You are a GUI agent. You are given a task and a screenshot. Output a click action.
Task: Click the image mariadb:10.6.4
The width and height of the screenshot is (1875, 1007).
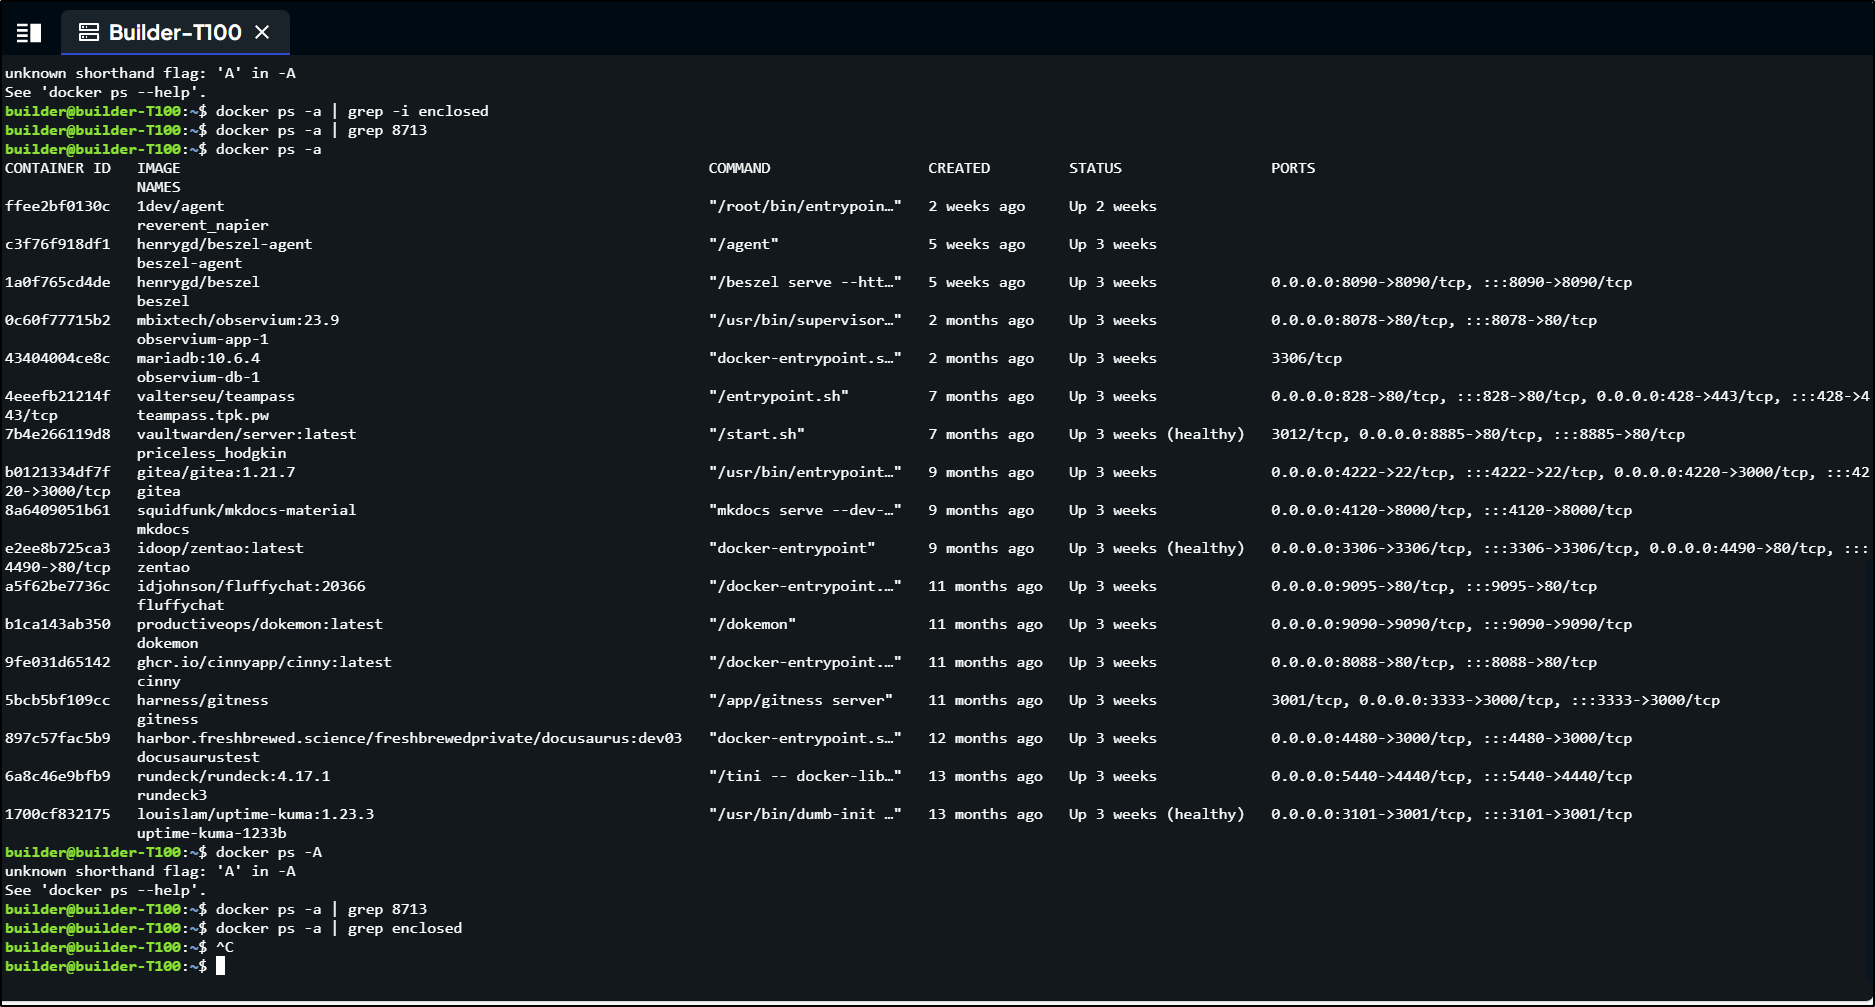[198, 358]
